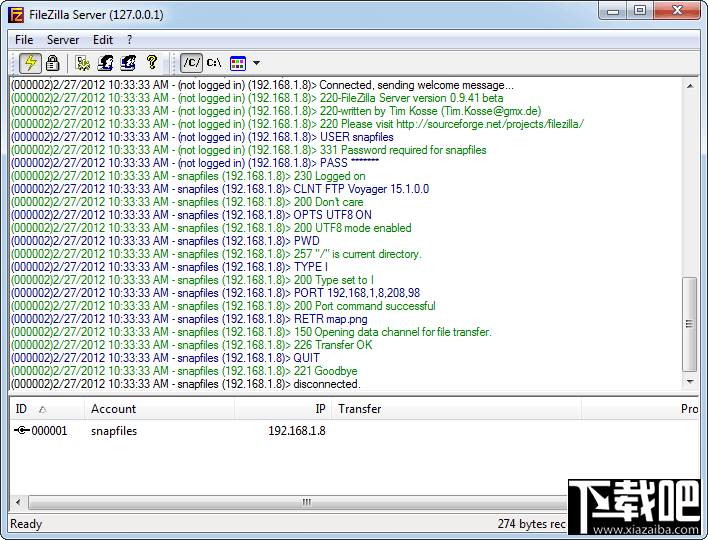
Task: Open the Users configuration icon
Action: point(105,63)
